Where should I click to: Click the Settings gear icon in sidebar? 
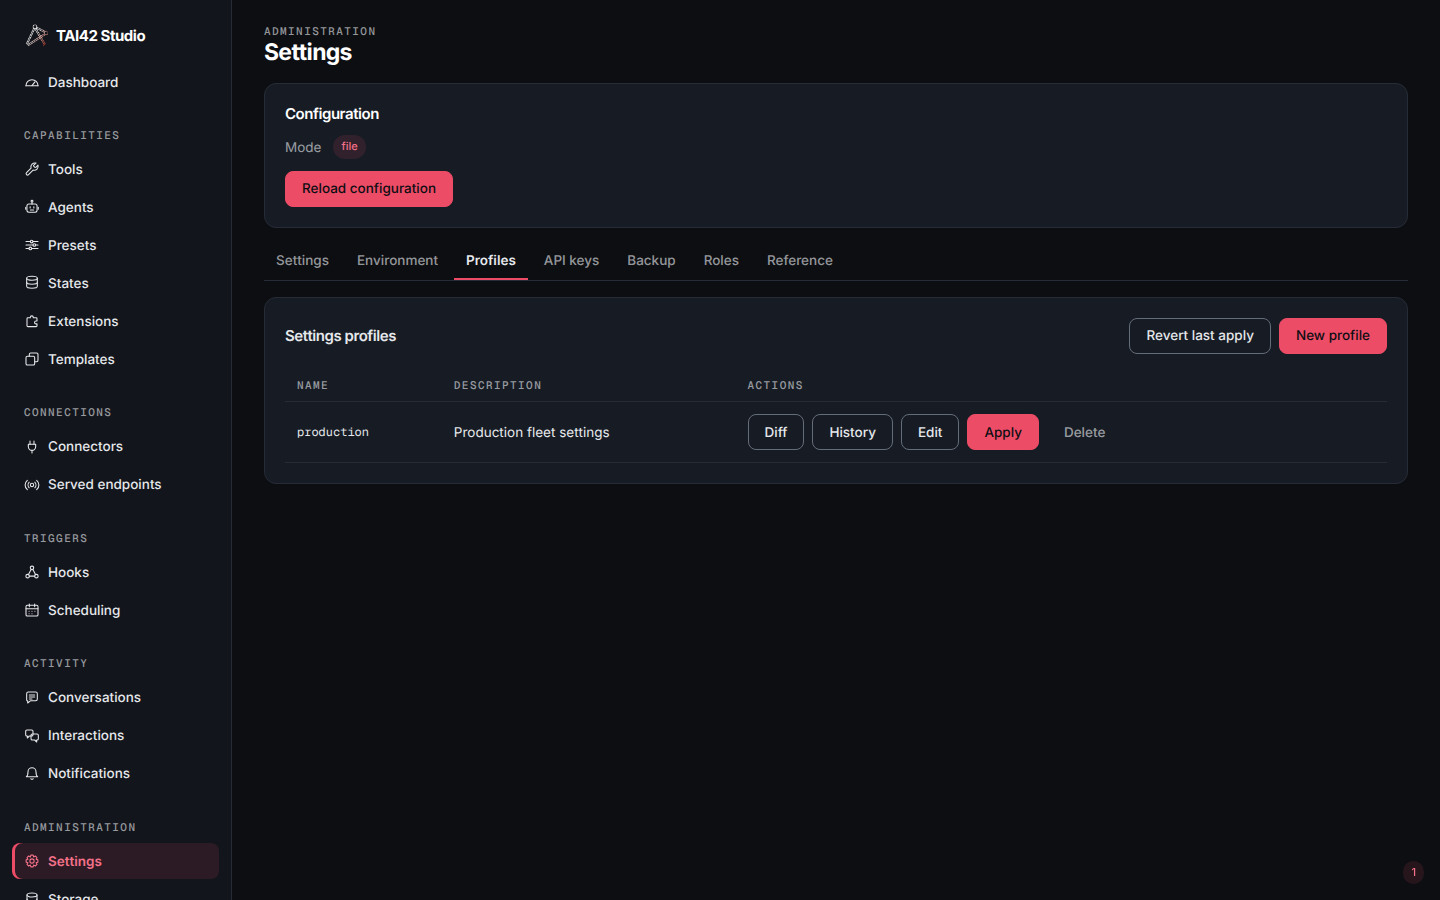click(32, 862)
